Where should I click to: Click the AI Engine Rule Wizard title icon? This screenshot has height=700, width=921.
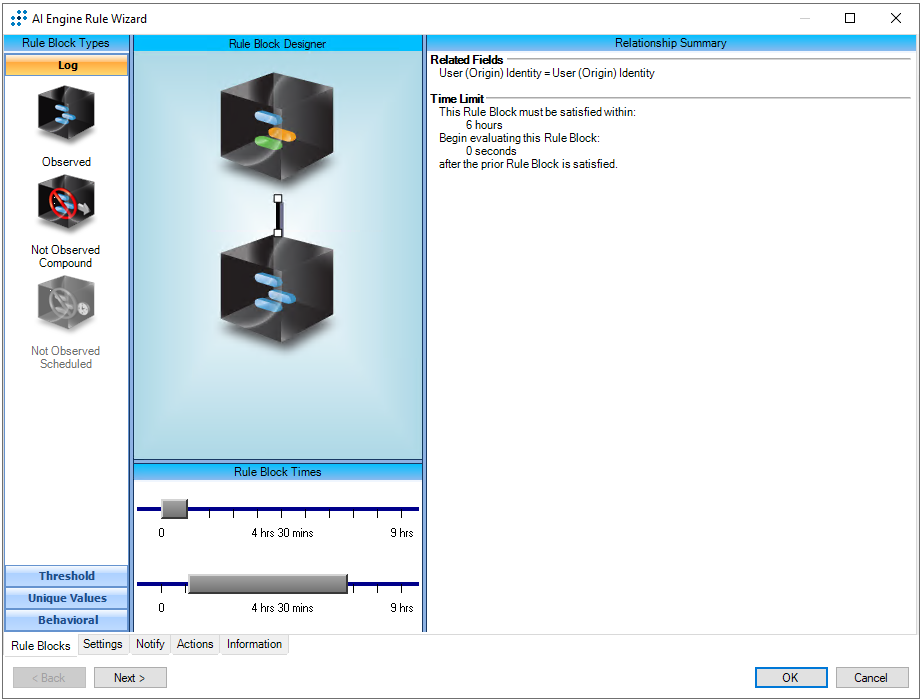pos(19,18)
